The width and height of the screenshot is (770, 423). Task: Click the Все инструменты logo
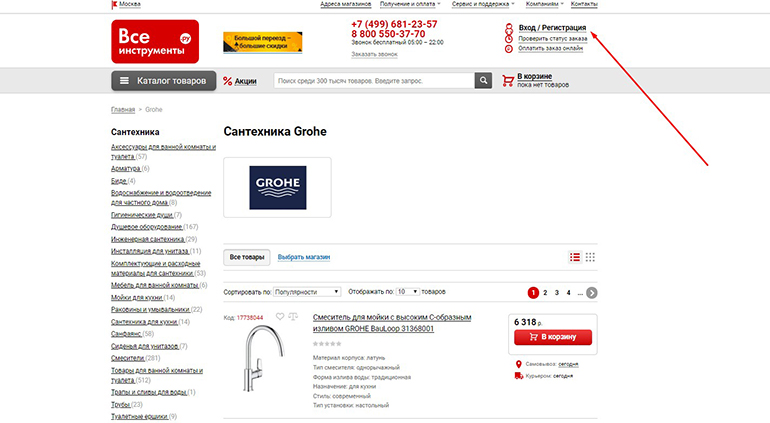(x=155, y=42)
